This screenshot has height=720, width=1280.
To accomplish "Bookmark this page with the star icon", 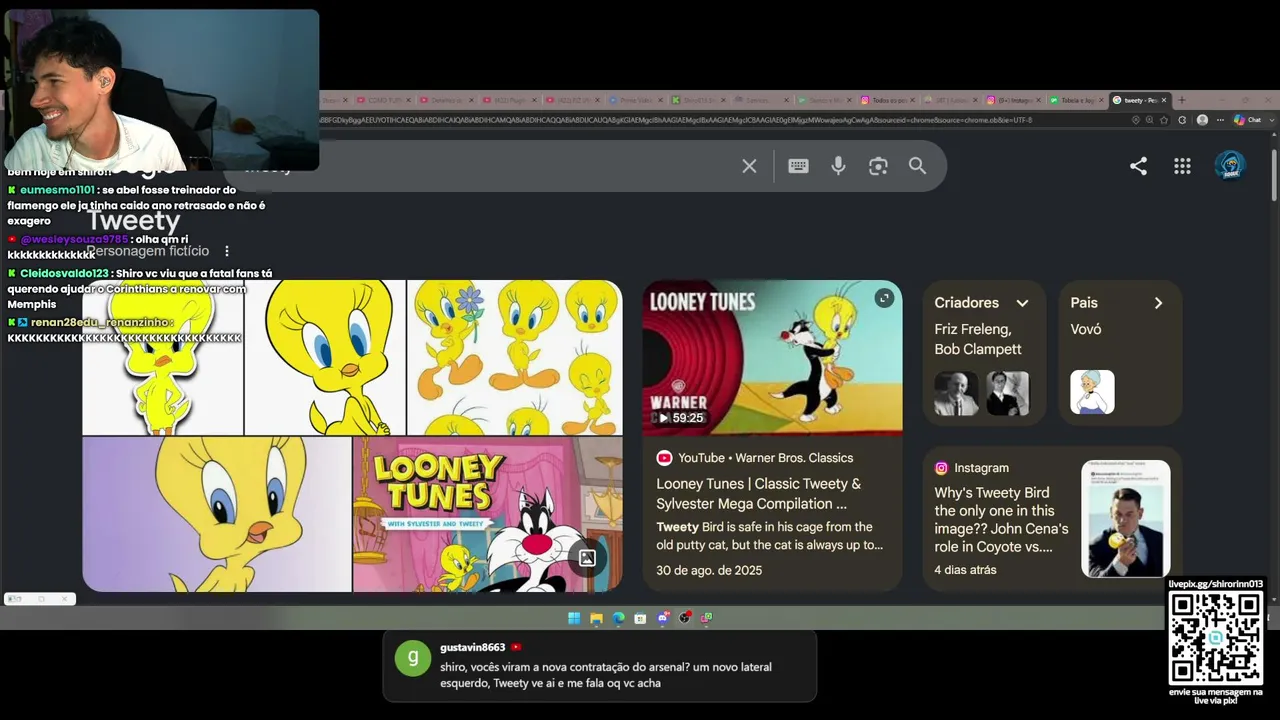I will 1165,120.
